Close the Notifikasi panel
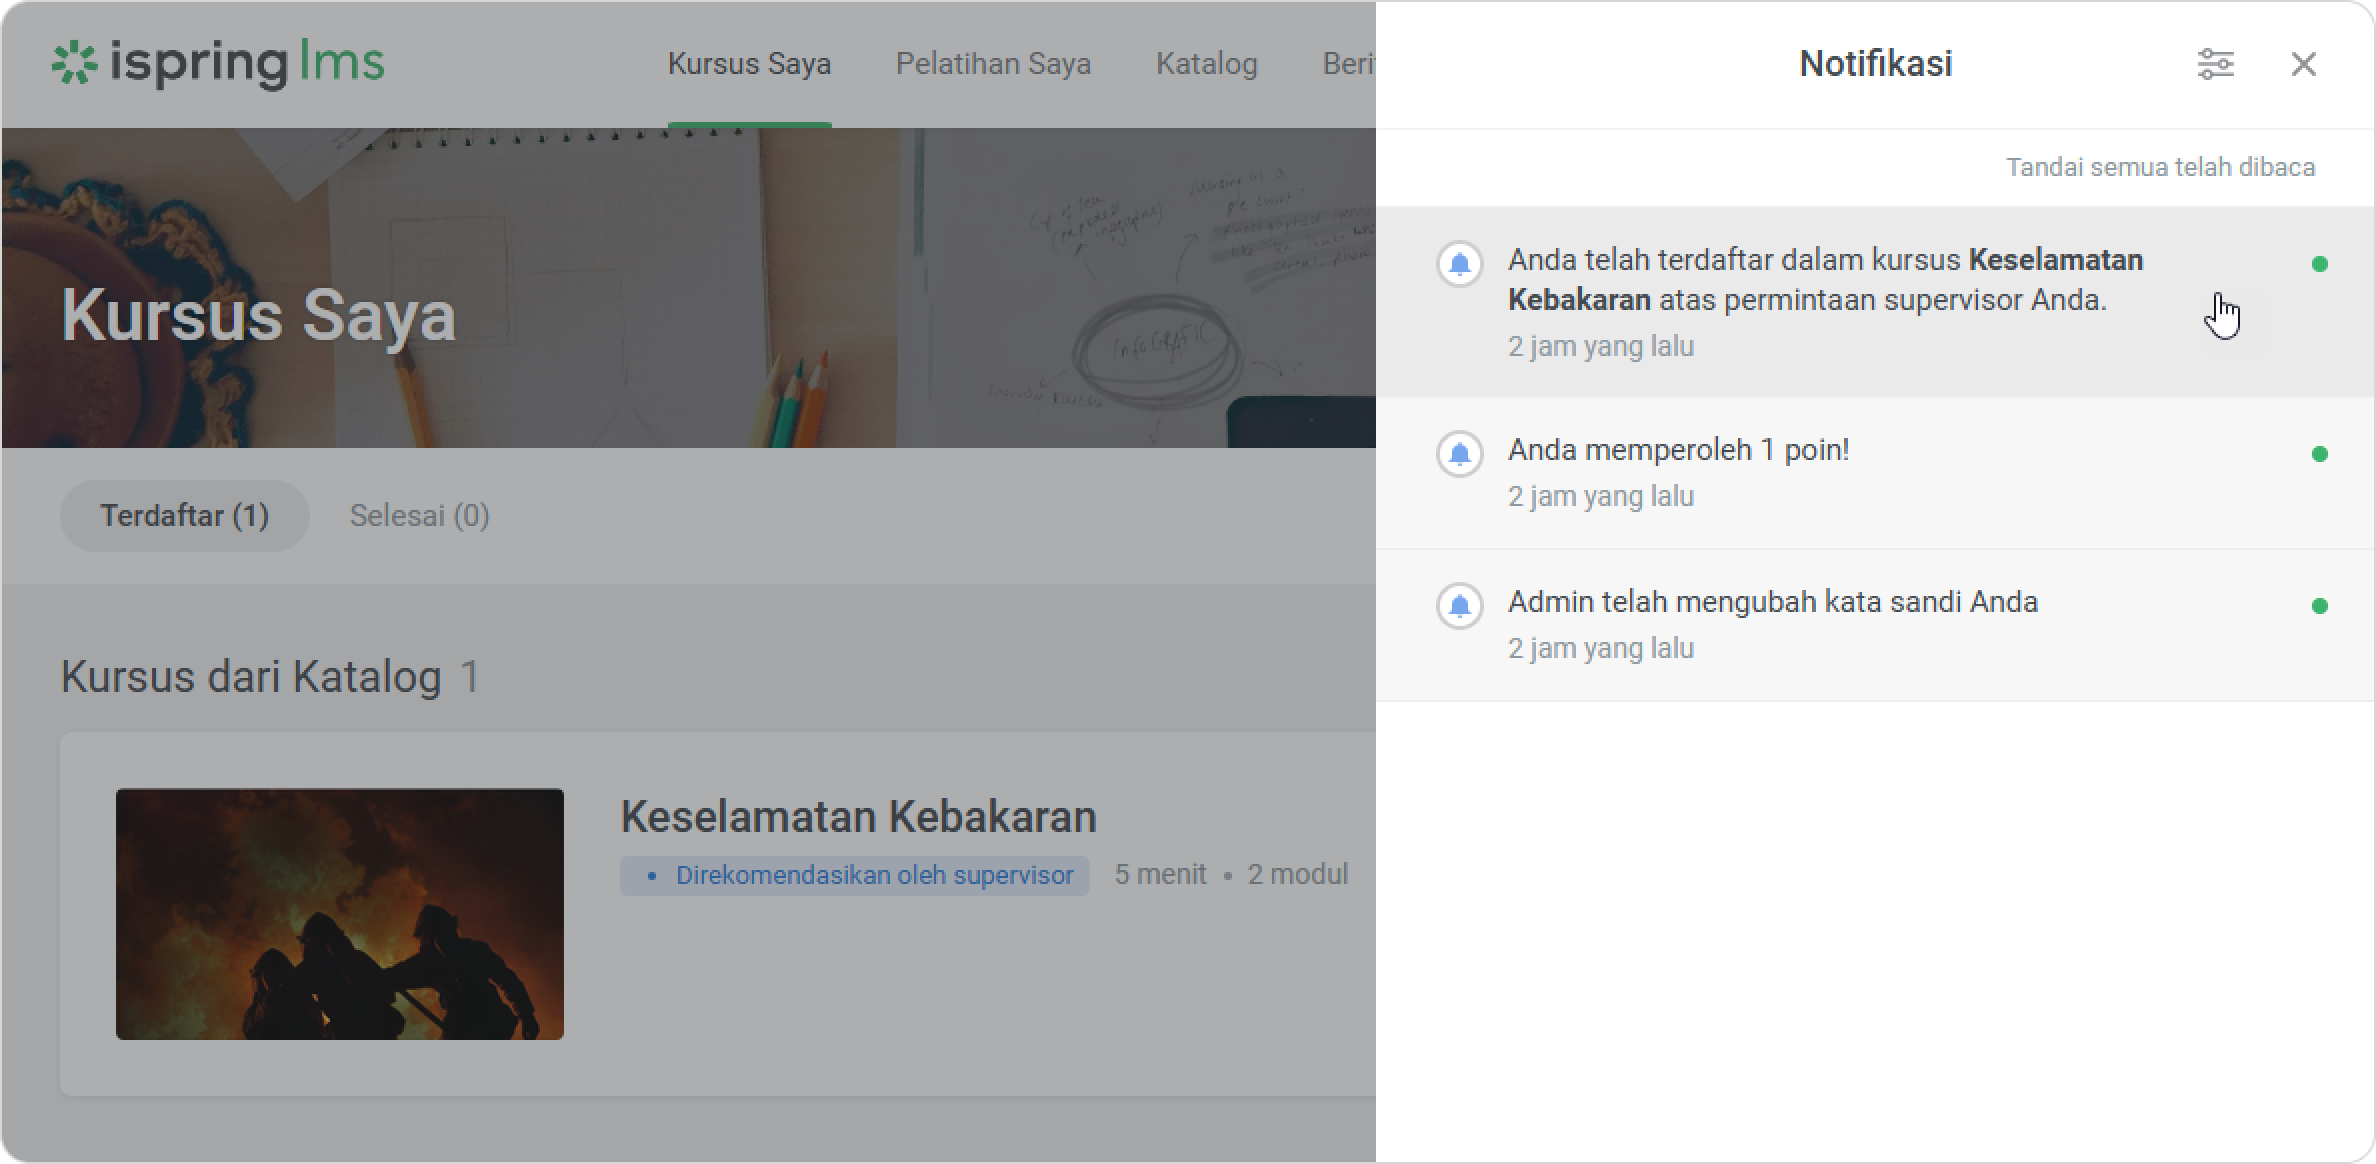Image resolution: width=2376 pixels, height=1164 pixels. [2303, 64]
